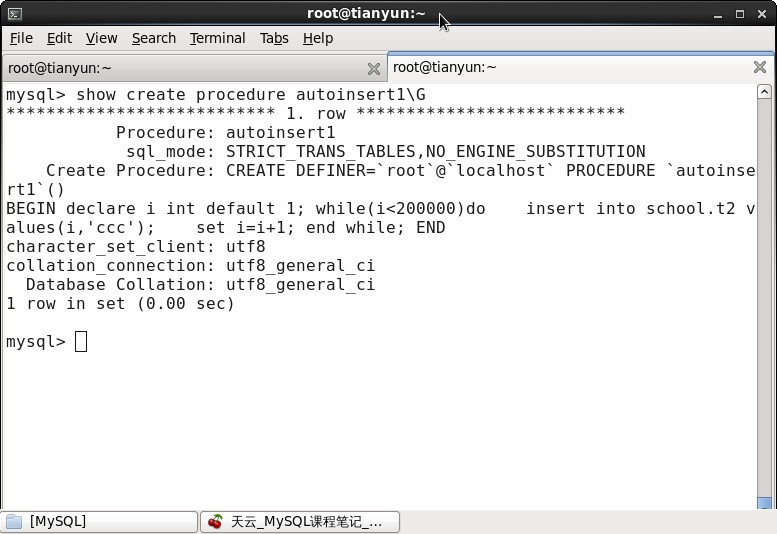Open the Terminal menu
The image size is (777, 534).
218,38
